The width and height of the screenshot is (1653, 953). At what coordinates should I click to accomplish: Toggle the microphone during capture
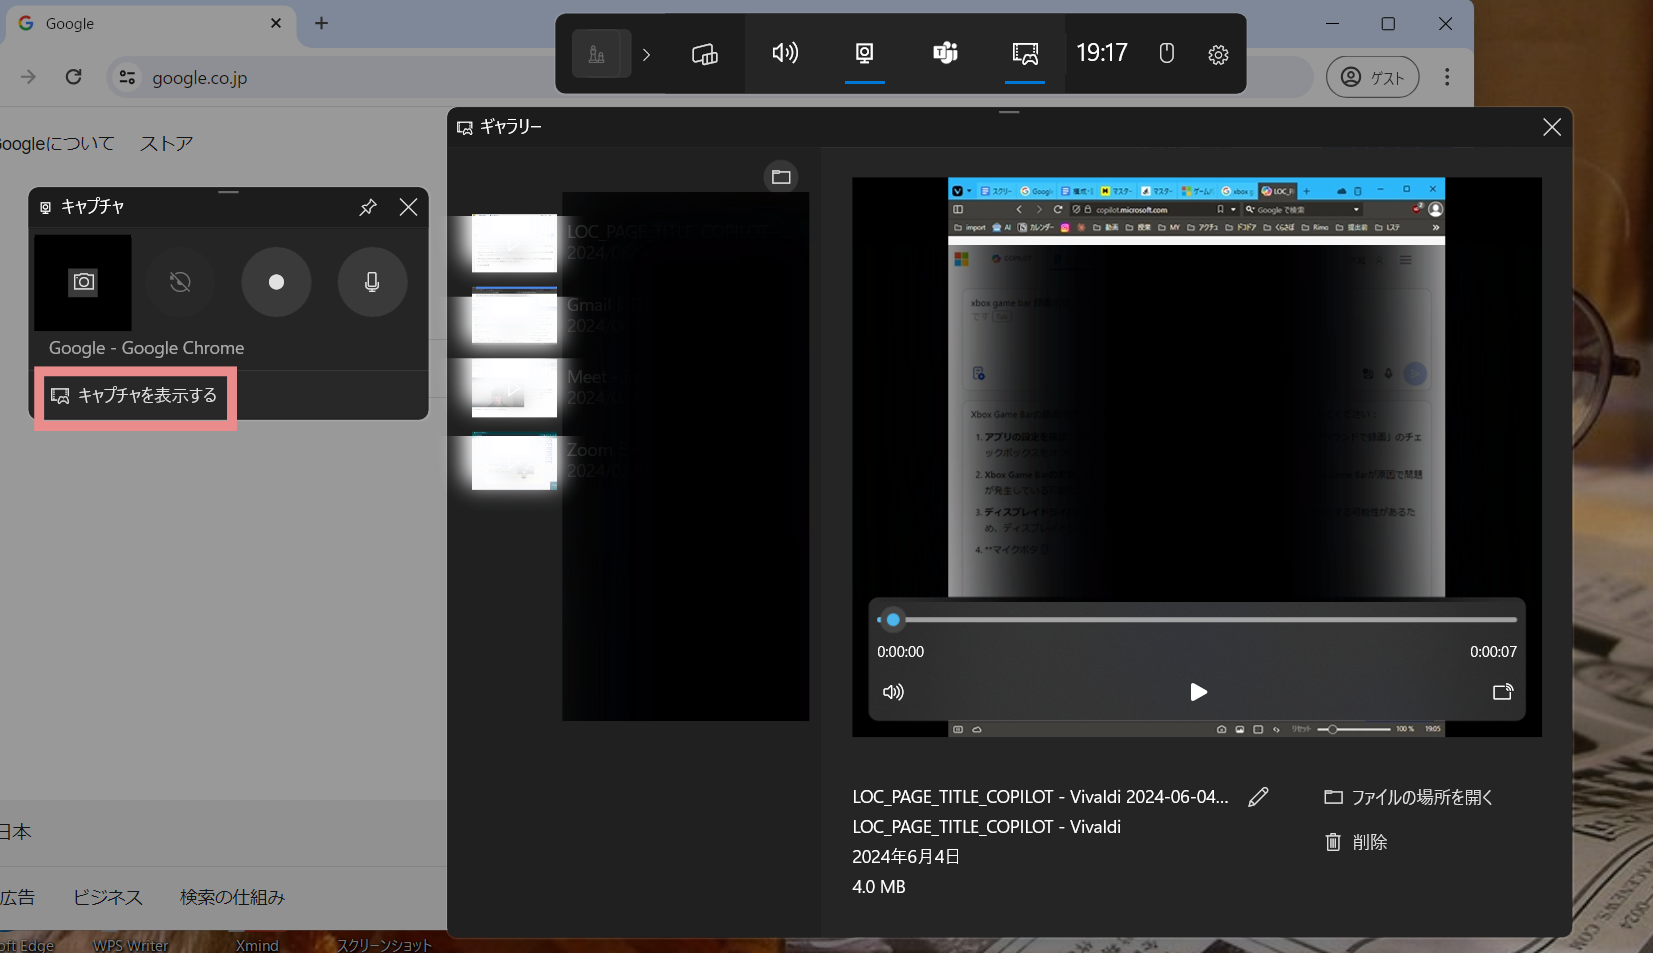point(372,282)
